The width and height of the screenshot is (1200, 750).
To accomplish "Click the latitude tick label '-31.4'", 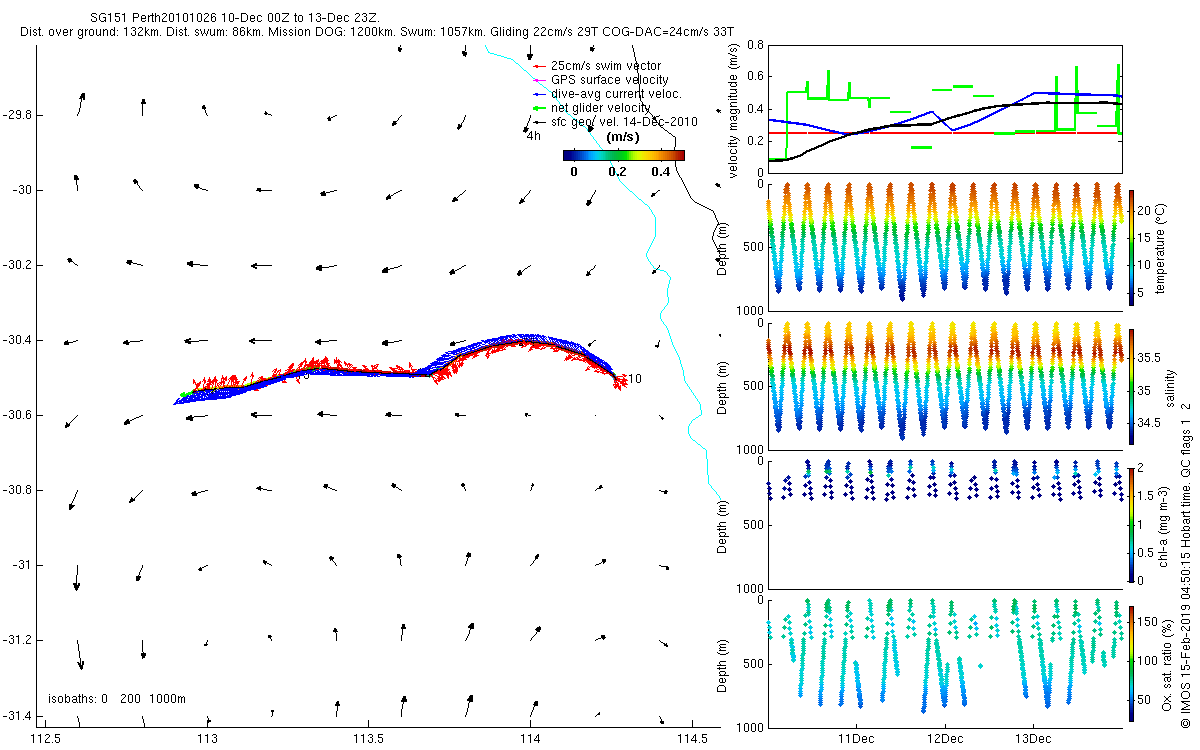I will [17, 715].
